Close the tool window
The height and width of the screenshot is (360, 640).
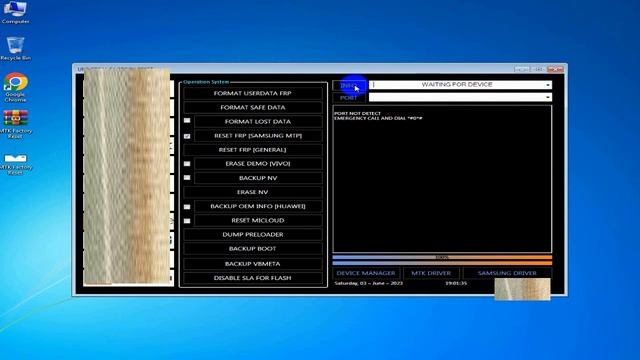pyautogui.click(x=555, y=69)
